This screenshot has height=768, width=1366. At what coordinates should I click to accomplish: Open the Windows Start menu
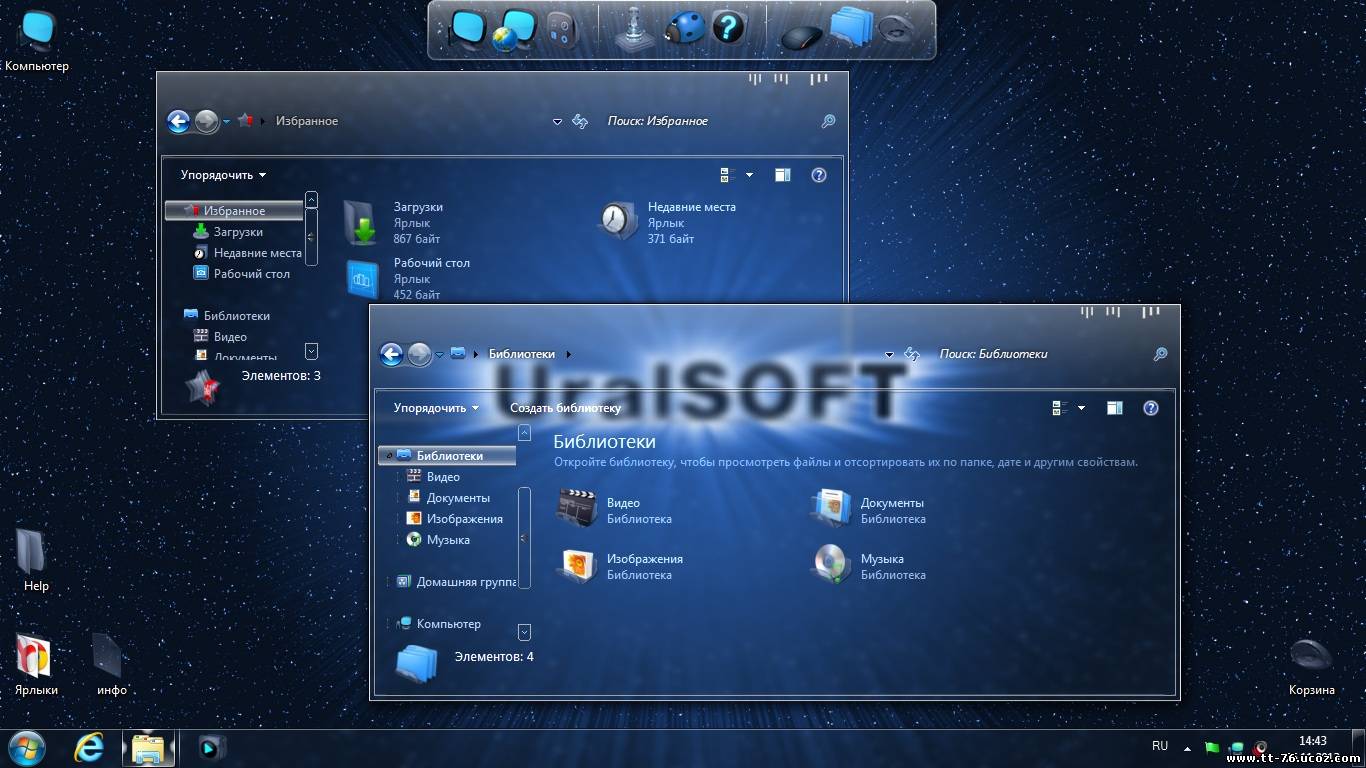[26, 747]
